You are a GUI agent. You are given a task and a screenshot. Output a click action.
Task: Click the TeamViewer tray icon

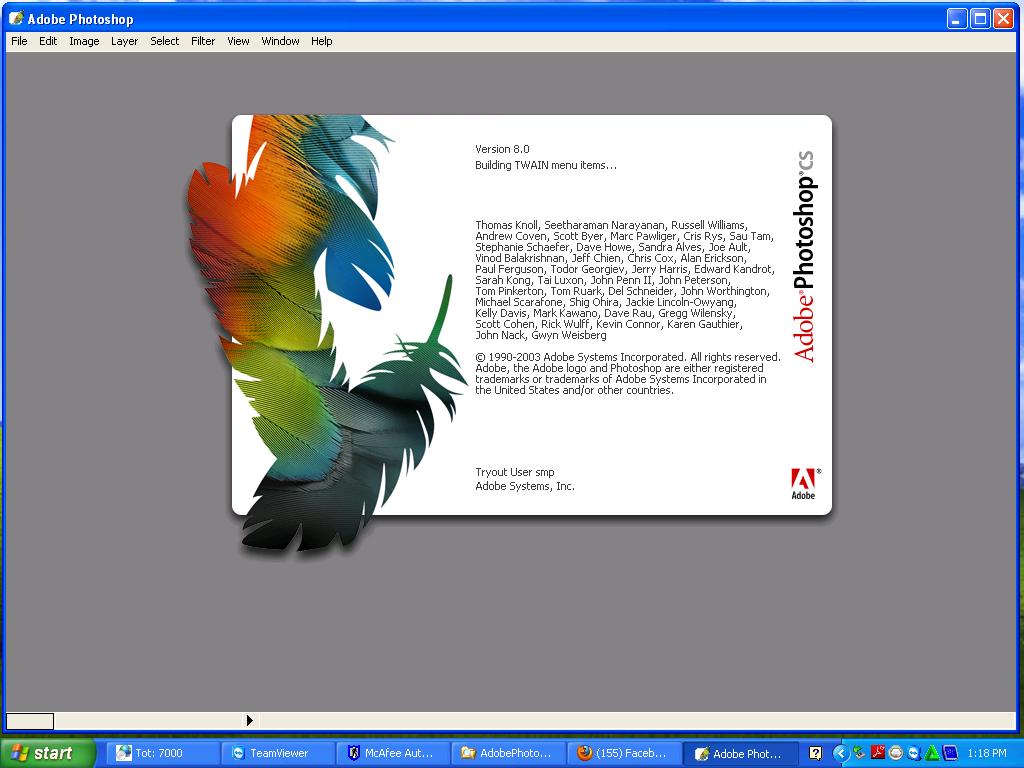(x=914, y=753)
